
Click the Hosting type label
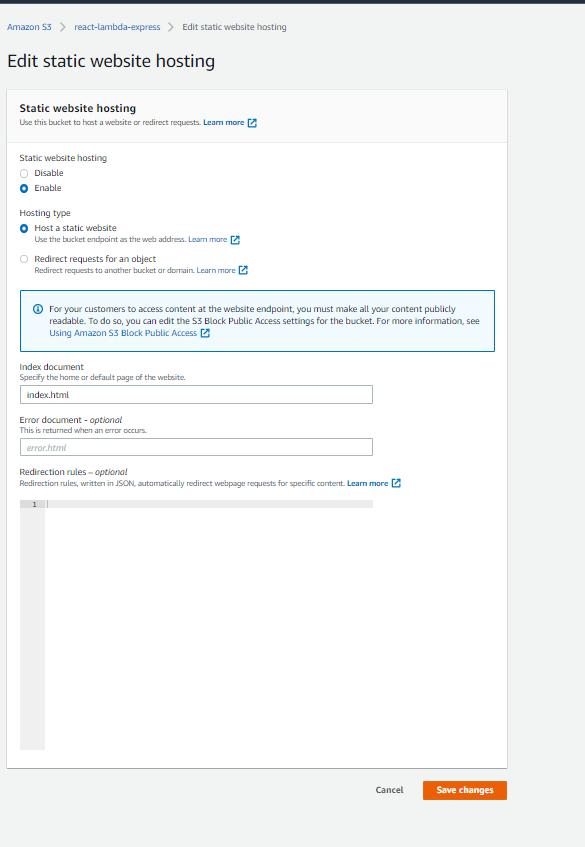tap(45, 213)
